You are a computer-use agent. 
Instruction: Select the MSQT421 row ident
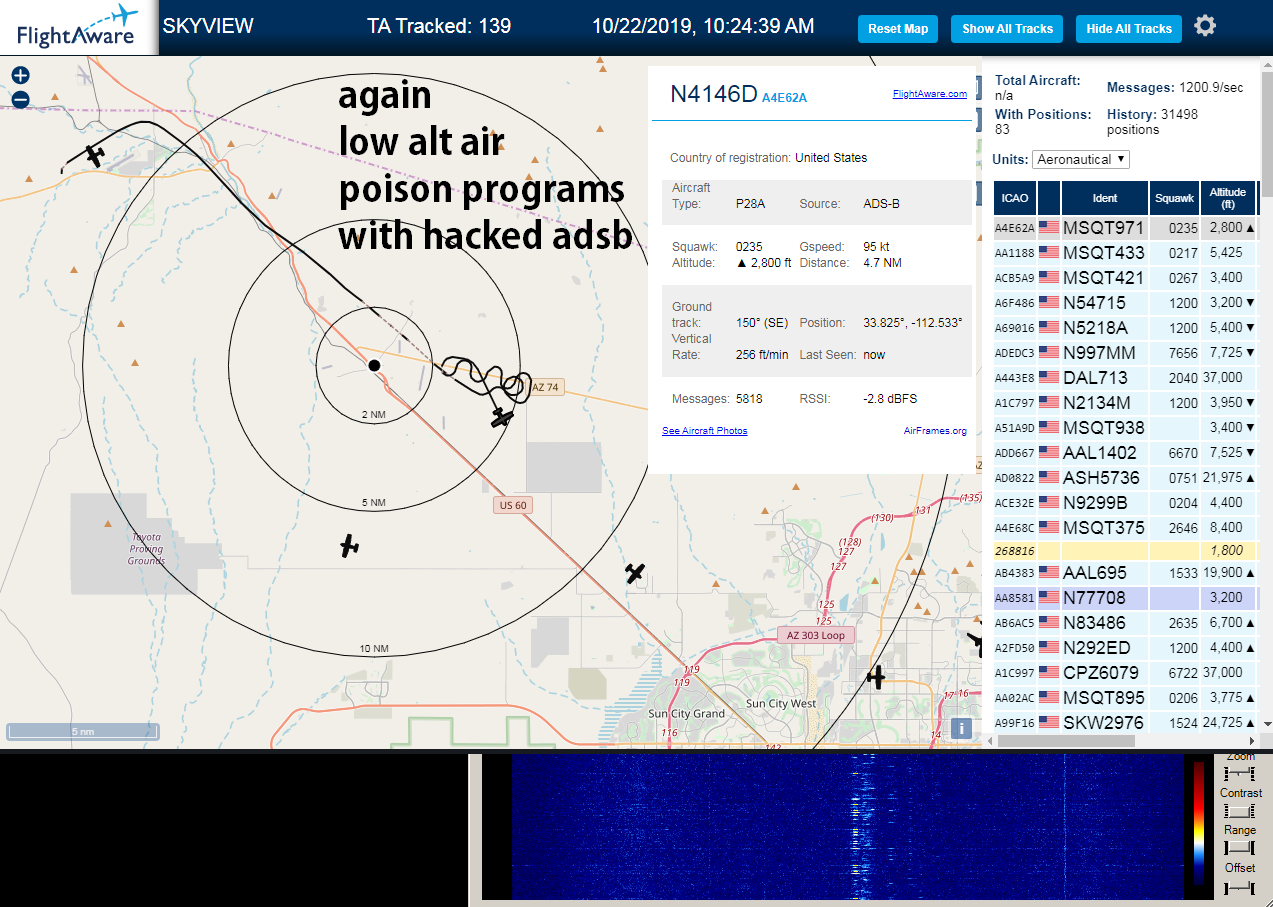(x=1103, y=278)
